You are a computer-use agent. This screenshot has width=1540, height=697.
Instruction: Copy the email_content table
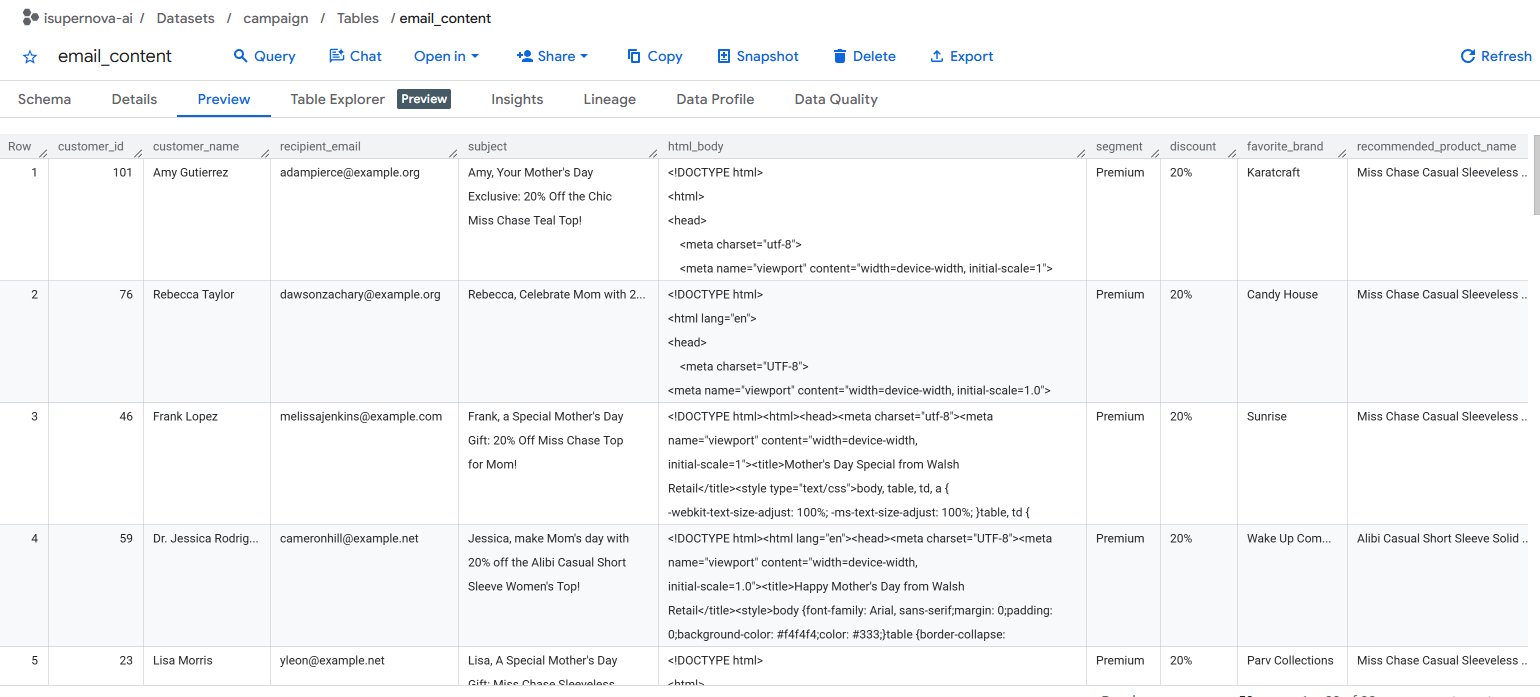click(x=654, y=56)
